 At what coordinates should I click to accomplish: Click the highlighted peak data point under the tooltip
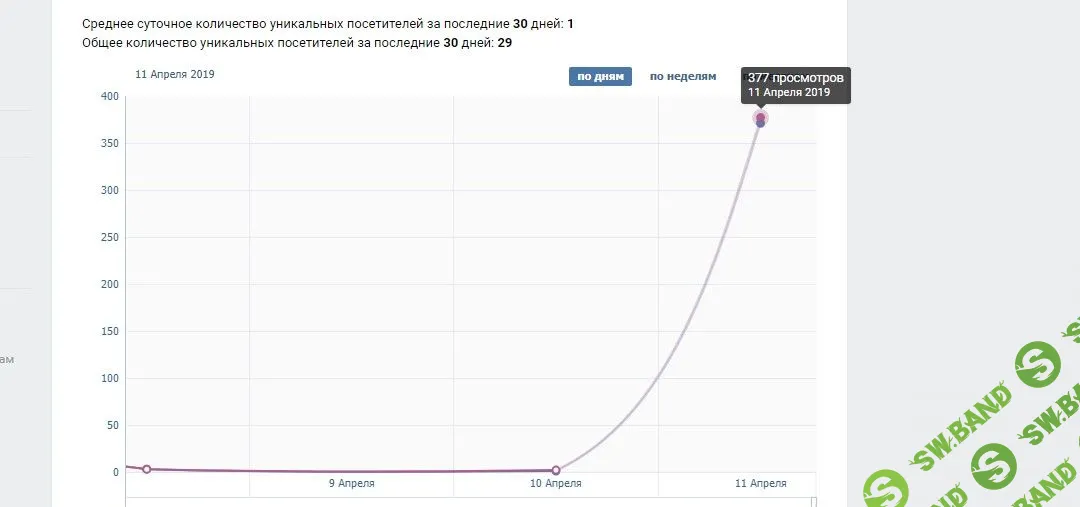(x=760, y=119)
